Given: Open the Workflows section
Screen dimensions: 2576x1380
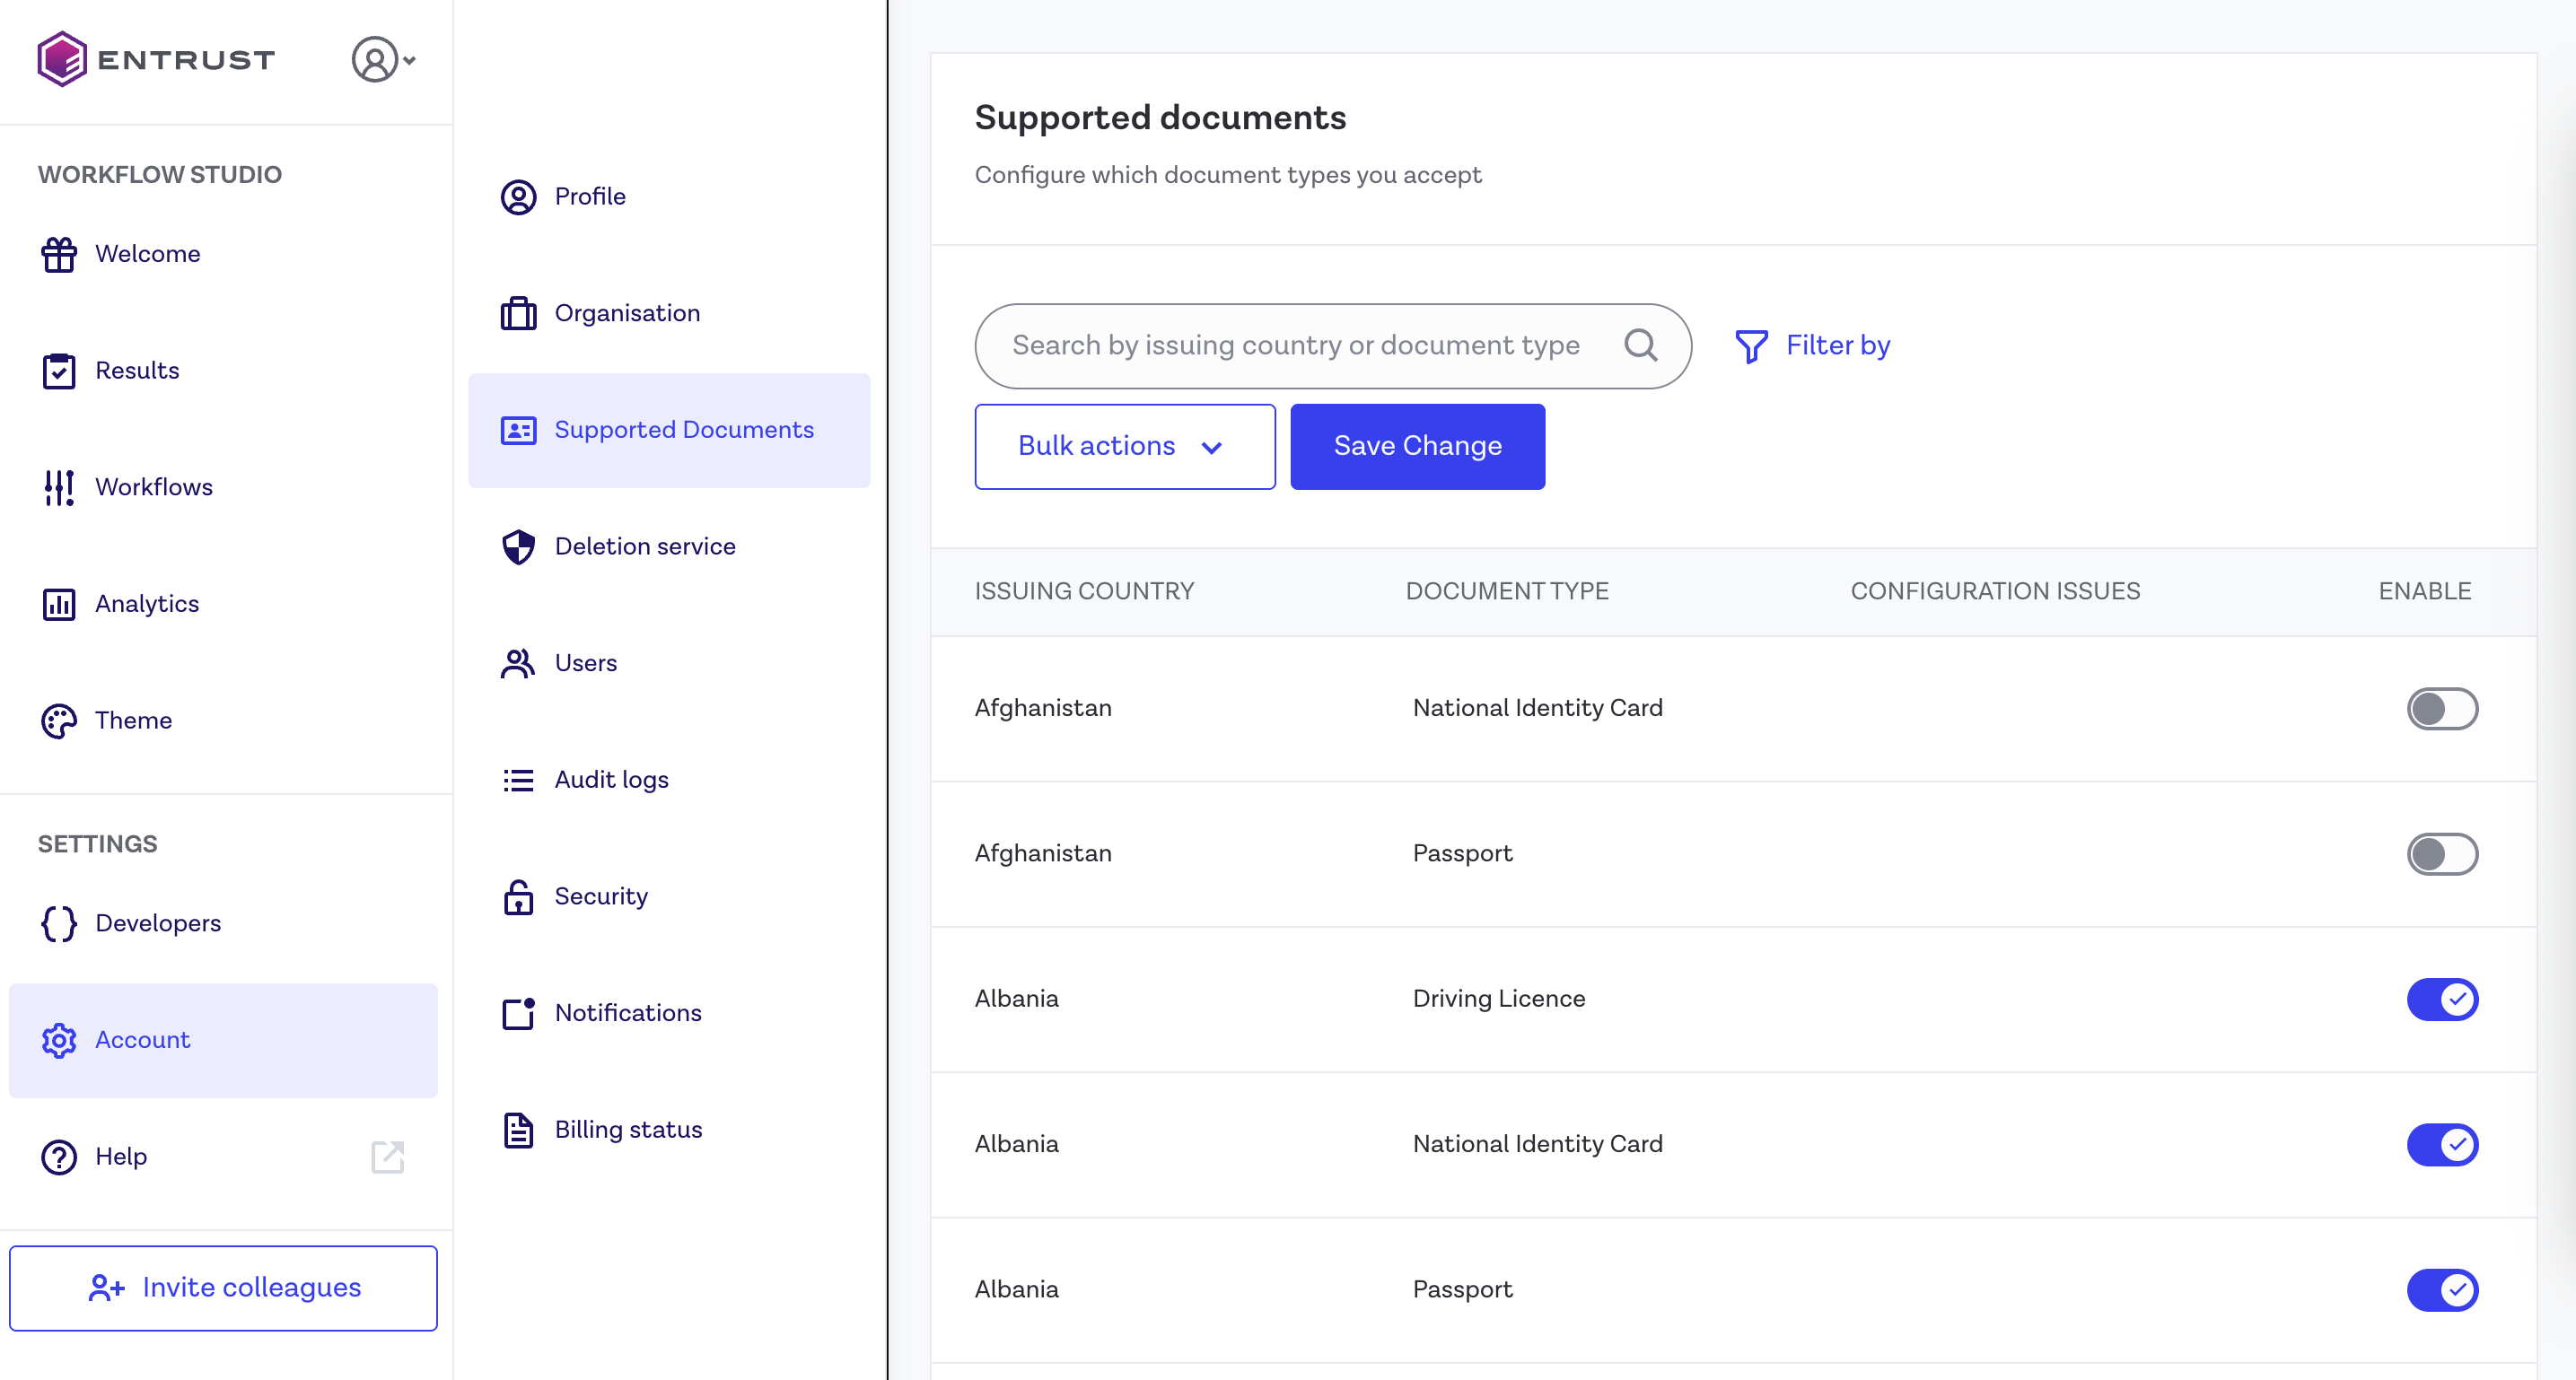Looking at the screenshot, I should pyautogui.click(x=153, y=487).
